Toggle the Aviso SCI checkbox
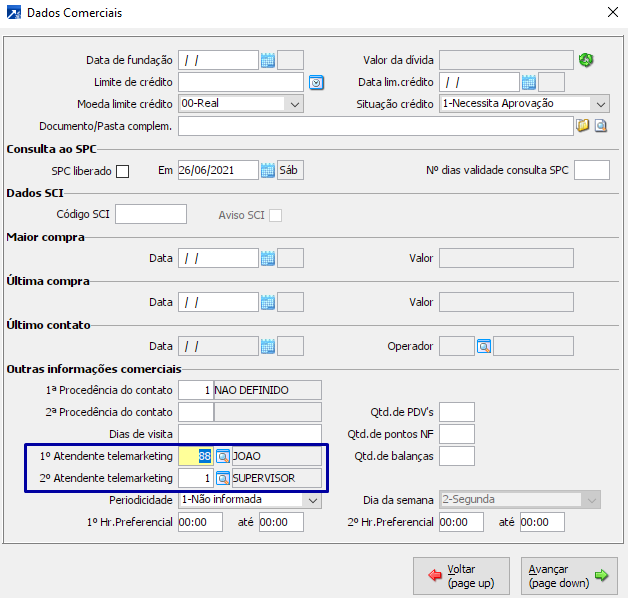 click(275, 215)
